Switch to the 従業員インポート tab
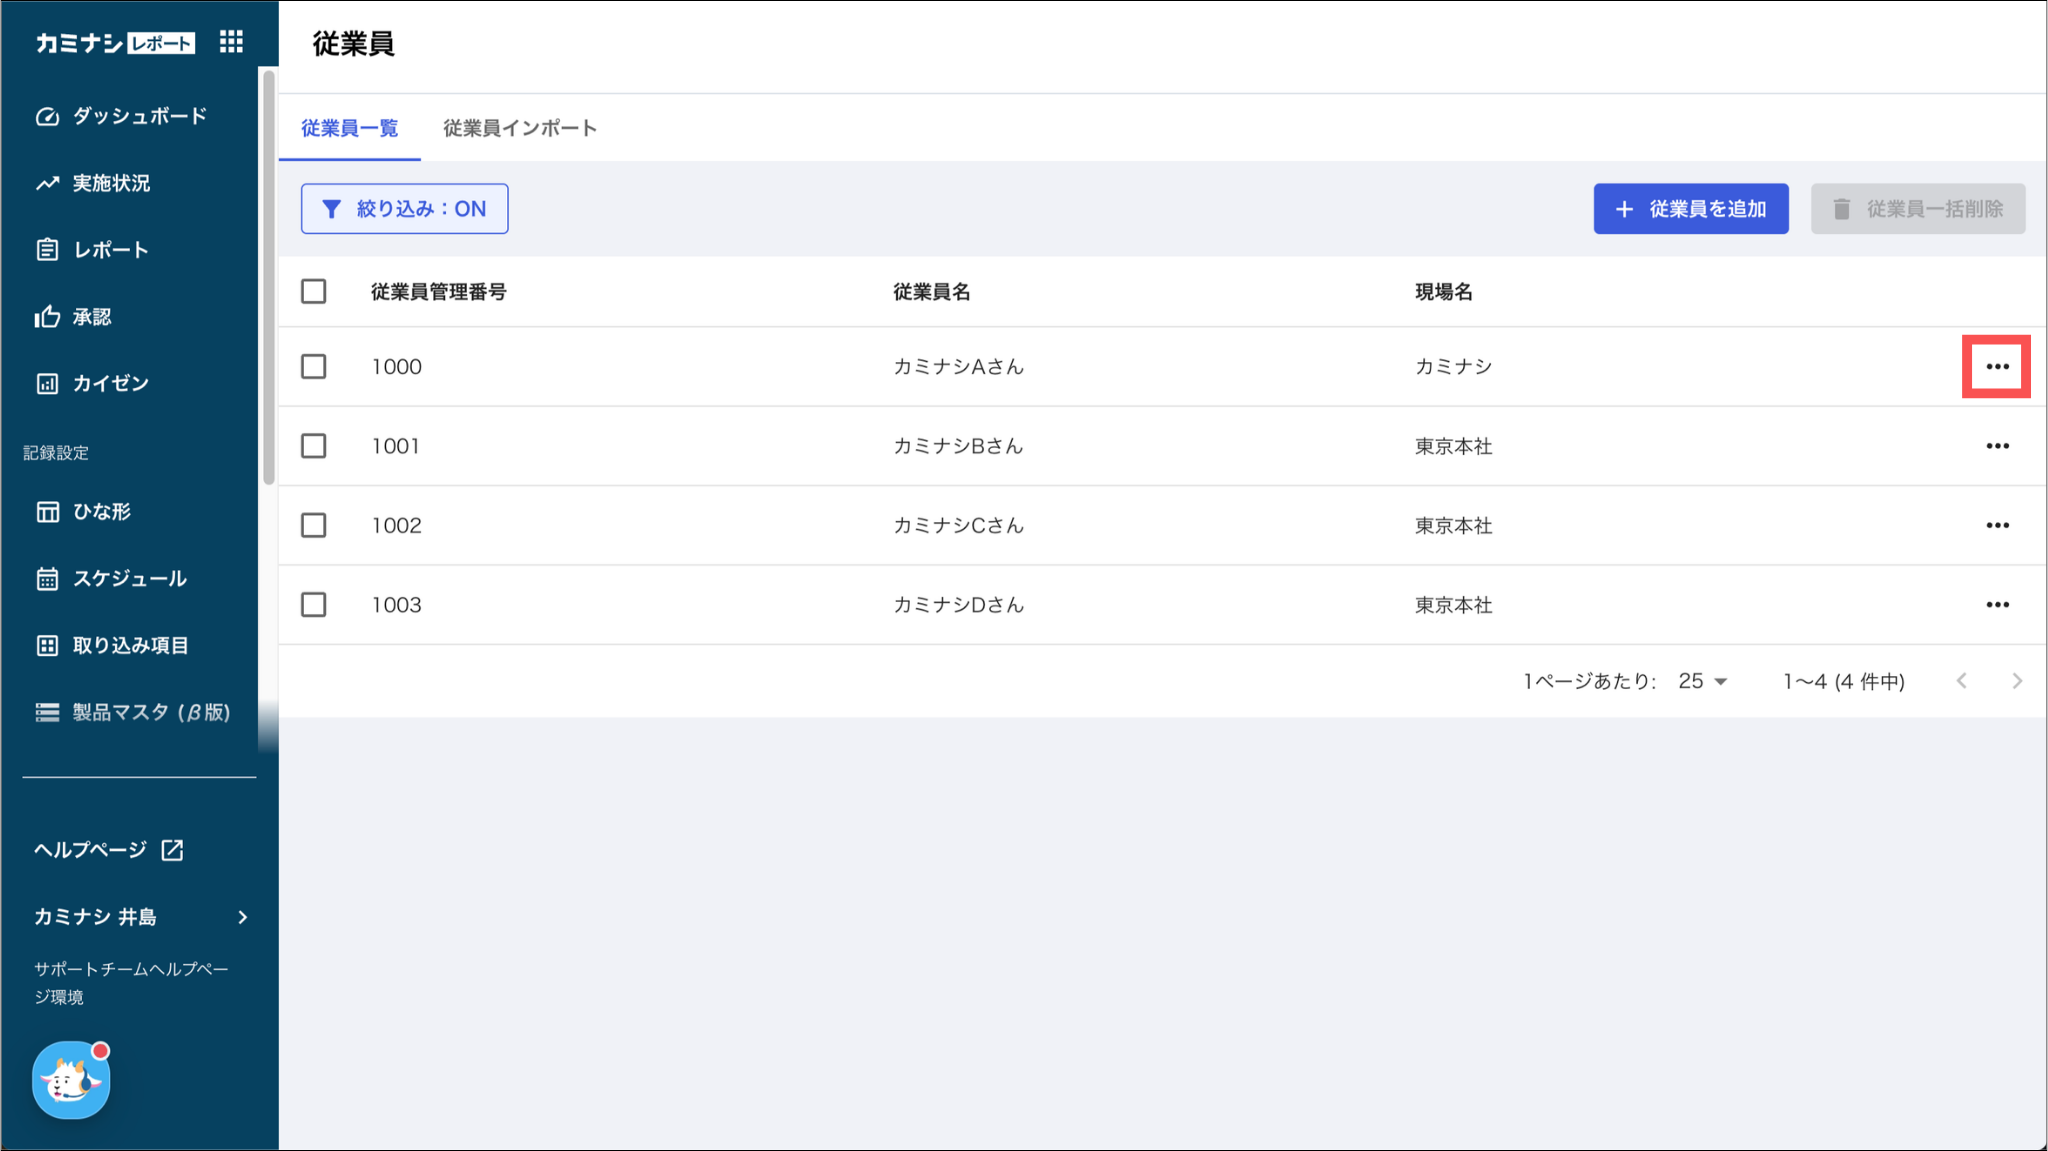Image resolution: width=2048 pixels, height=1151 pixels. pyautogui.click(x=520, y=128)
